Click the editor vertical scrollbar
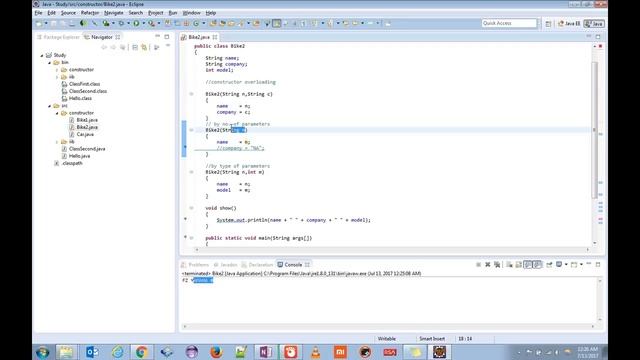 pos(595,130)
